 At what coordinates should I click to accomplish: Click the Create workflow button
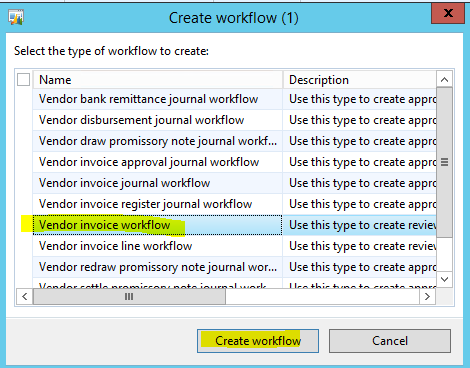[x=258, y=341]
